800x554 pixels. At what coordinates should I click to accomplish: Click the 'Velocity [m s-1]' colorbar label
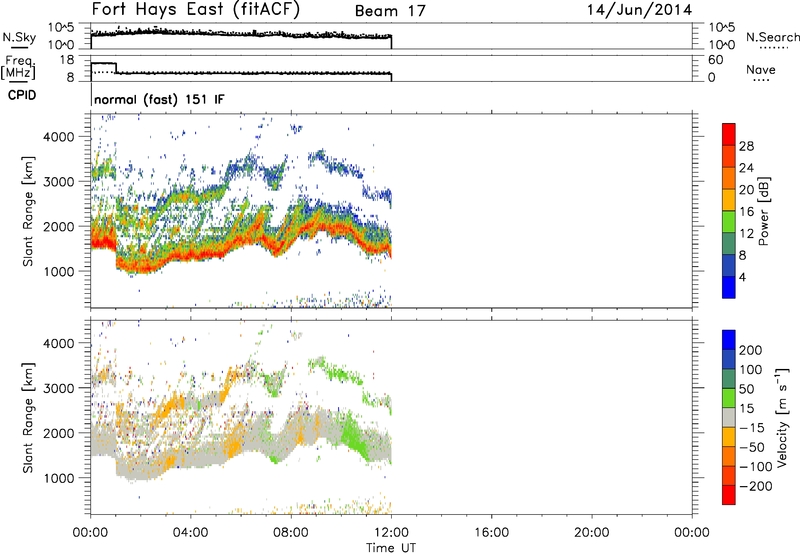(782, 417)
